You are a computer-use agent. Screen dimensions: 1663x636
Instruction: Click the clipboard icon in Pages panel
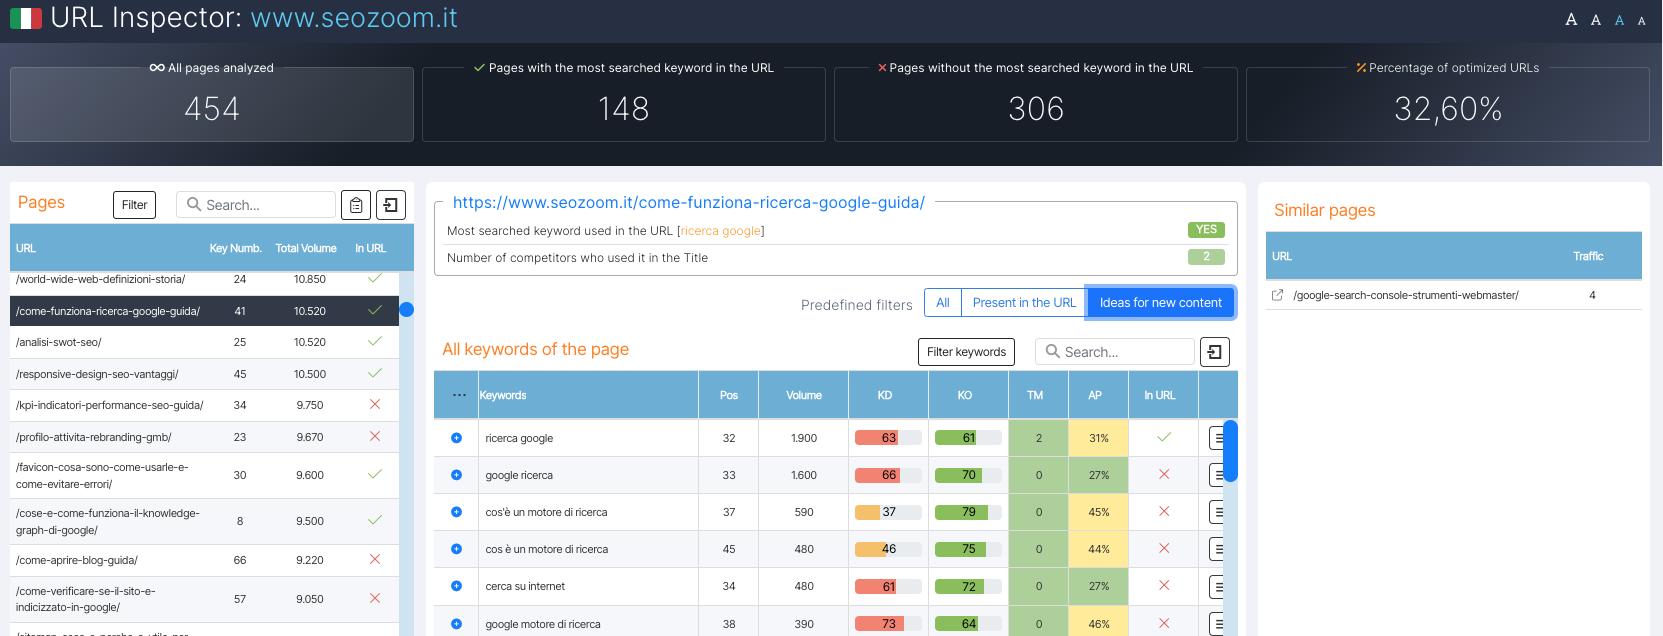pyautogui.click(x=356, y=205)
